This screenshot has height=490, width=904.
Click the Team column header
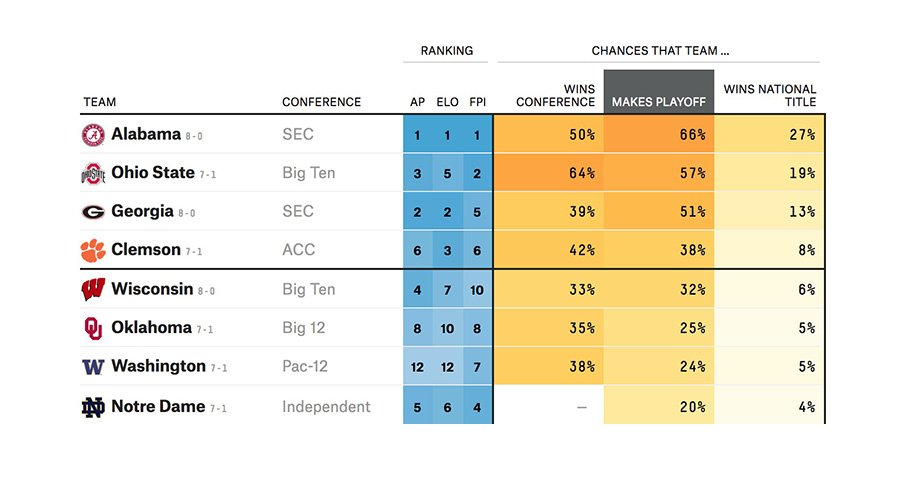tap(100, 102)
